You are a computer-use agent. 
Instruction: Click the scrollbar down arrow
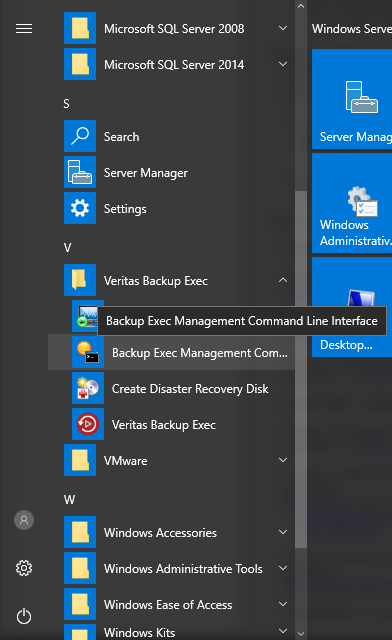pos(301,634)
